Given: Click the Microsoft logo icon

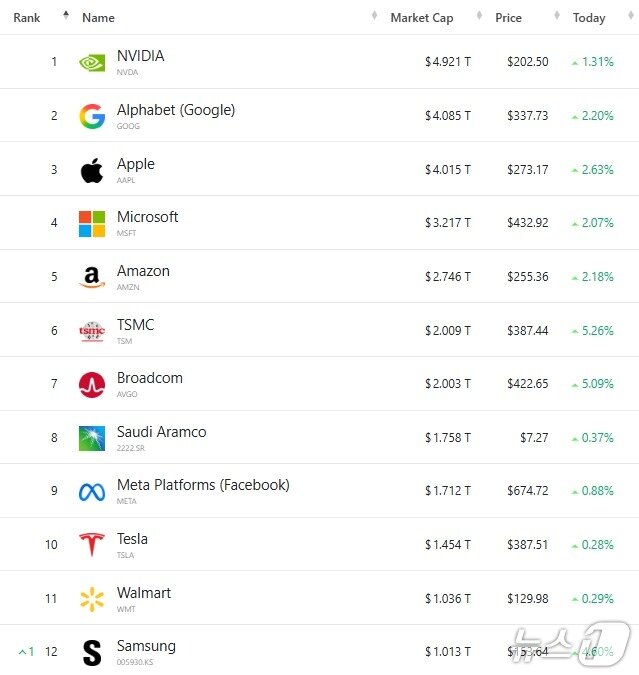Looking at the screenshot, I should pos(92,224).
